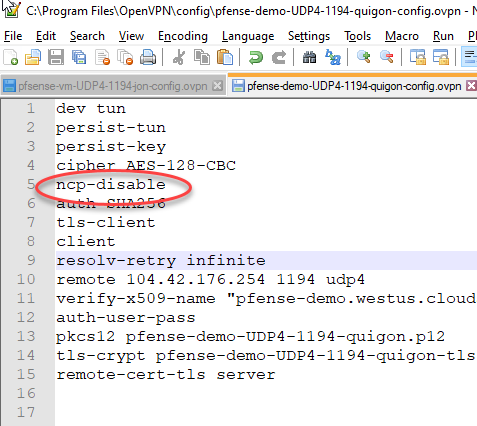Image resolution: width=477 pixels, height=426 pixels.
Task: Undo last action with green arrow
Action: (256, 57)
